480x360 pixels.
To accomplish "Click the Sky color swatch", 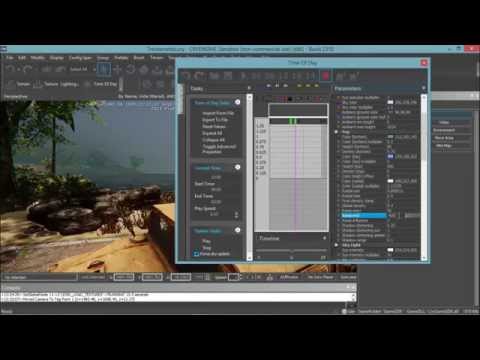I will [390, 102].
